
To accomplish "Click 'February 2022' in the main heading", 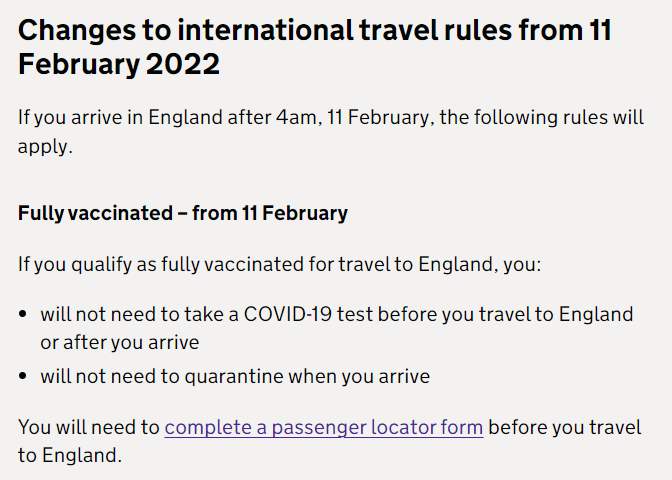I will [x=119, y=65].
